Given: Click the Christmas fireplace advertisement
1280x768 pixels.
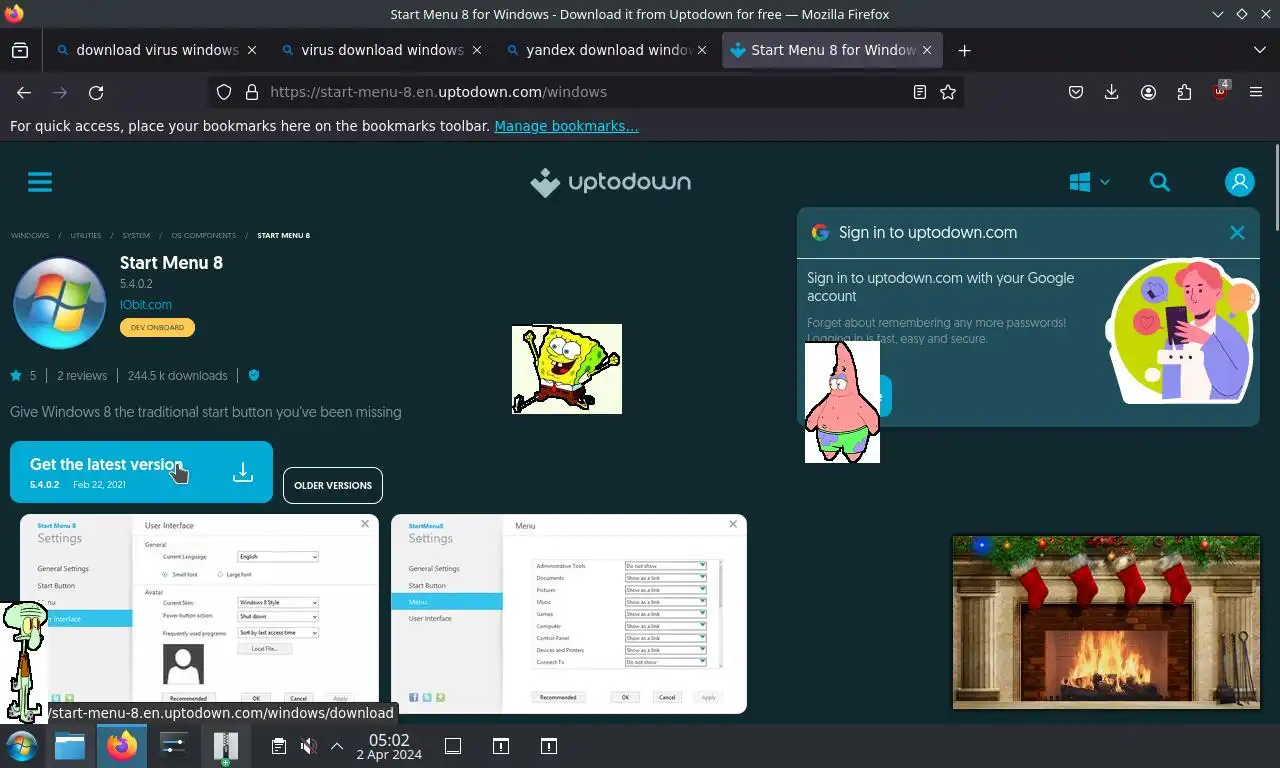Looking at the screenshot, I should tap(1106, 622).
